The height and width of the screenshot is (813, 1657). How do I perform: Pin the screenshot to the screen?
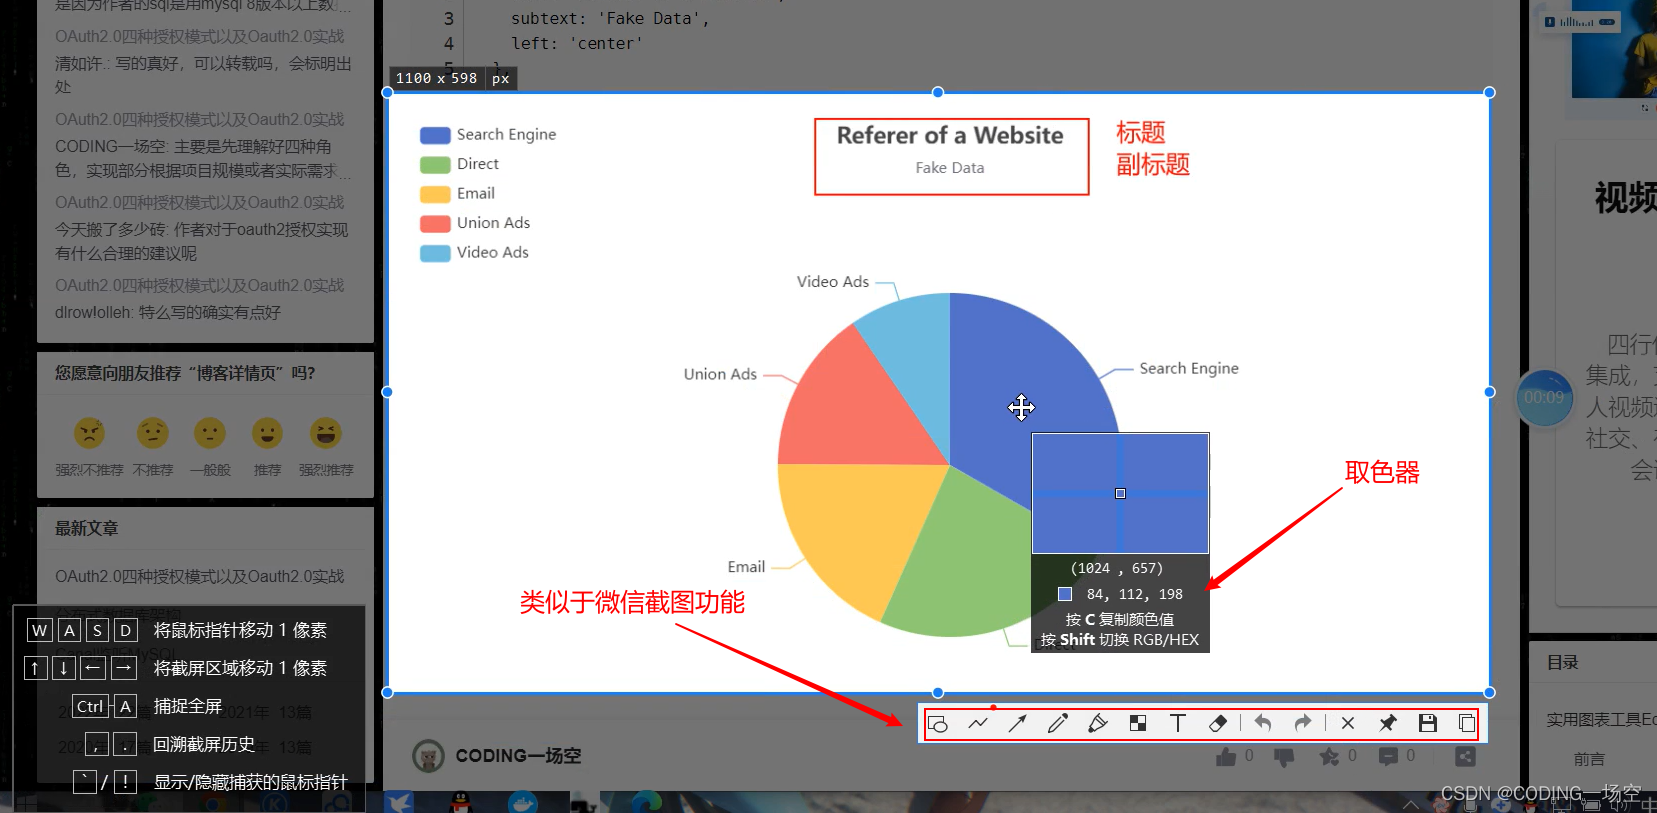click(1388, 724)
